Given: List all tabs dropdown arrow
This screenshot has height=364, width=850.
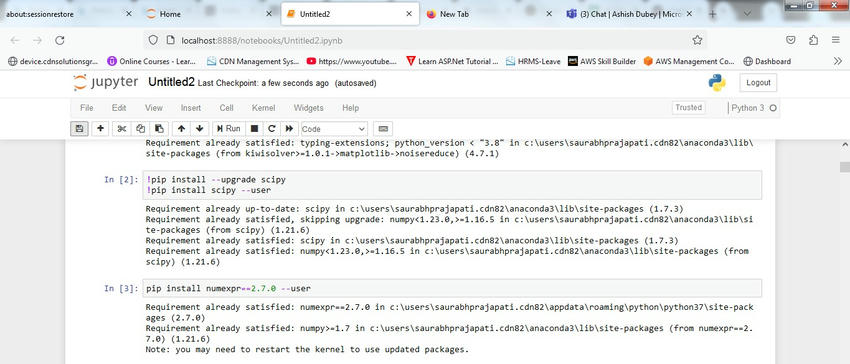Looking at the screenshot, I should point(747,14).
